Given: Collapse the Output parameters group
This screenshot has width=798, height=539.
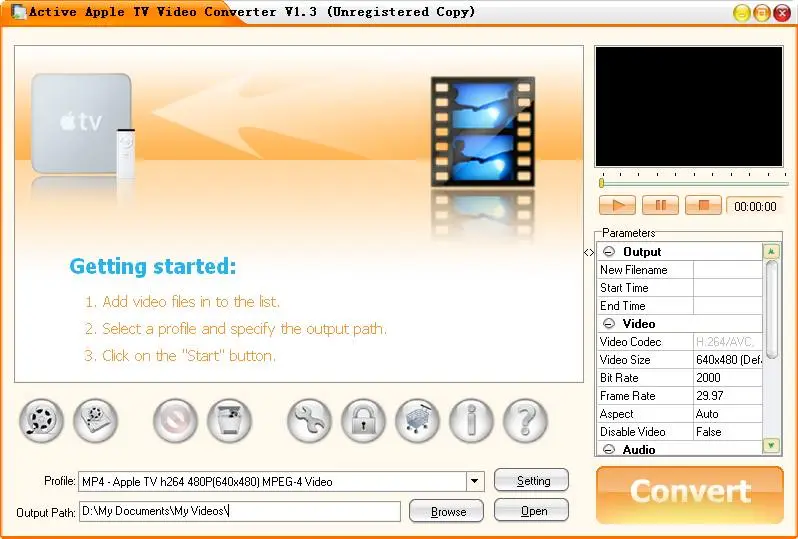Looking at the screenshot, I should [609, 252].
